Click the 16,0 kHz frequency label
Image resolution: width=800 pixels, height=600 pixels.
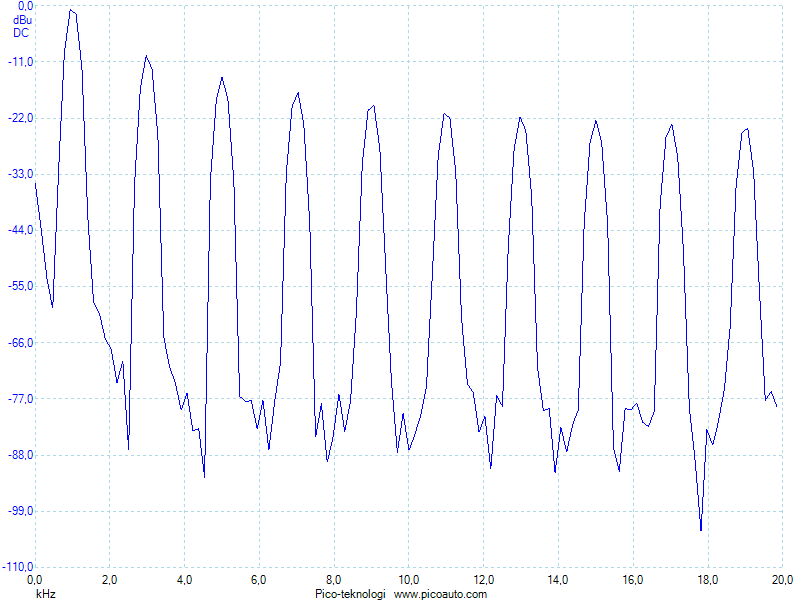(x=633, y=580)
